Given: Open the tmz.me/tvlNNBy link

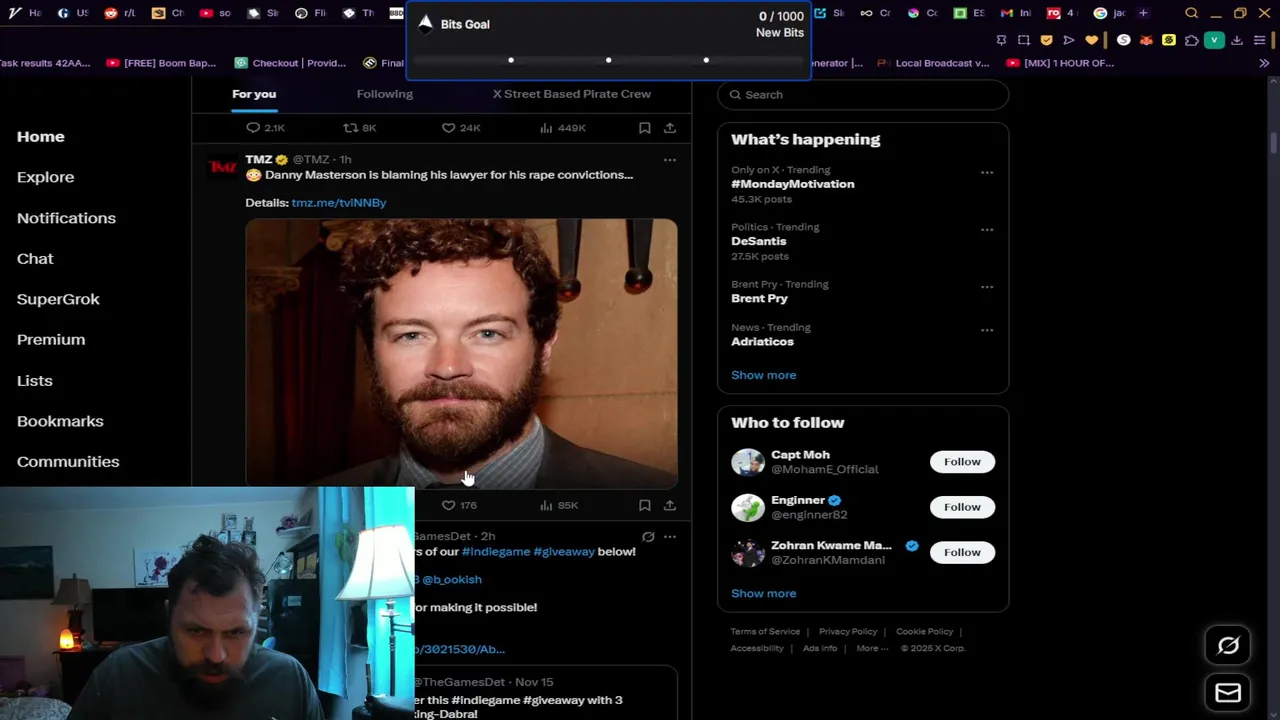Looking at the screenshot, I should (339, 203).
